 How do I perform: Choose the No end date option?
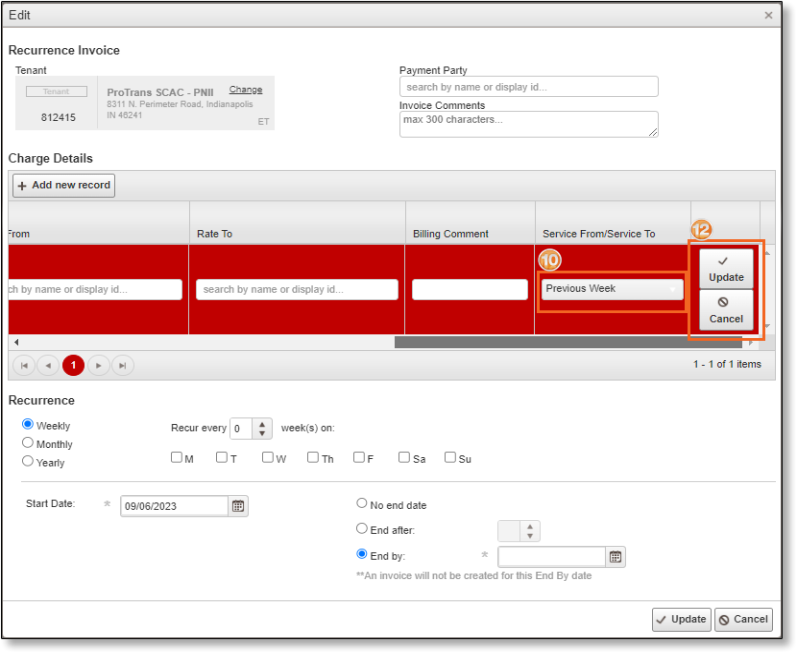tap(362, 505)
